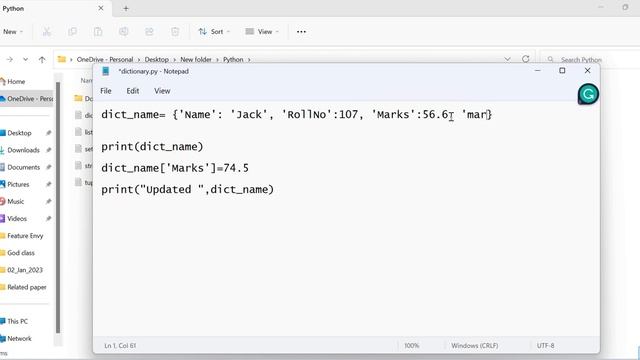Unpin Documents using its pin icon

coord(48,167)
